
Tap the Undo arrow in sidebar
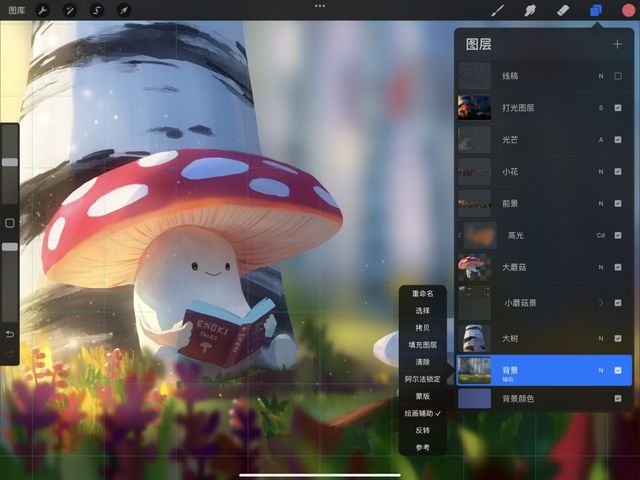click(x=10, y=334)
